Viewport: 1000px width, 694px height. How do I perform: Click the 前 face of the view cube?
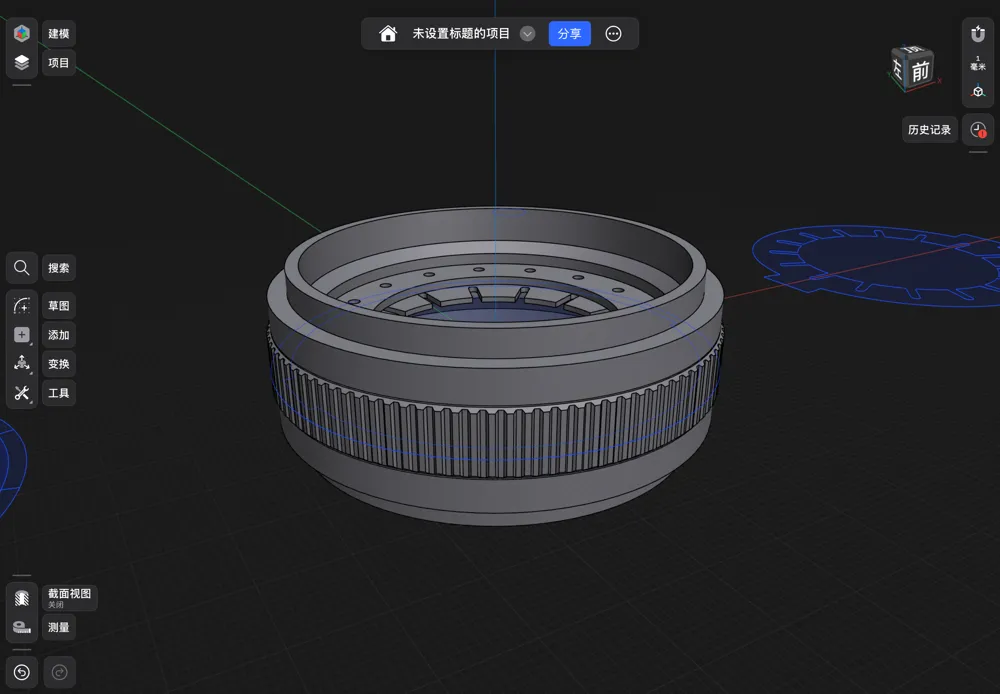point(920,71)
